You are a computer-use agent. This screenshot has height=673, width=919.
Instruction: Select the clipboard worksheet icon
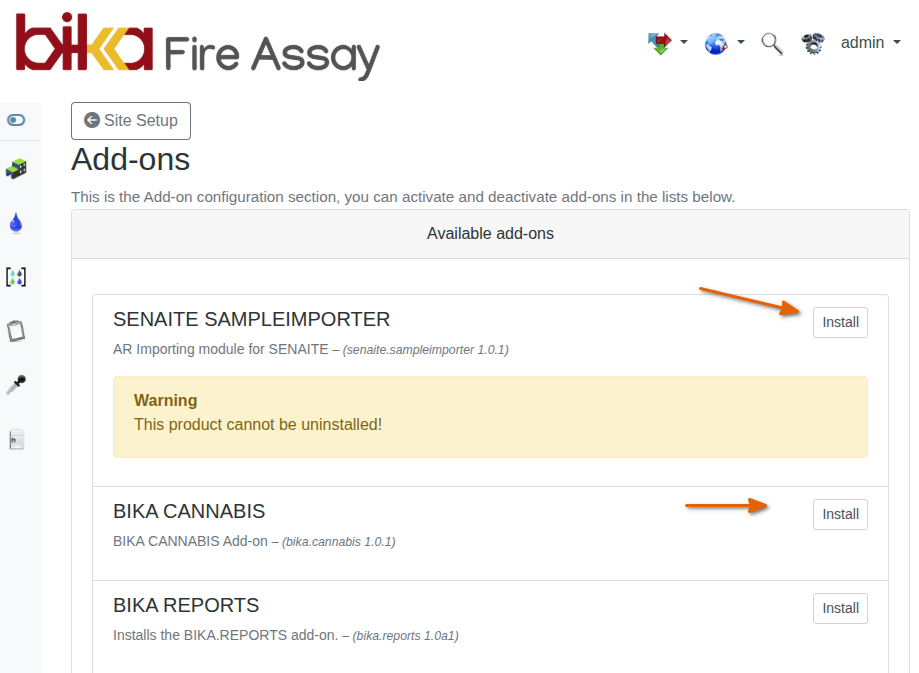pos(16,330)
